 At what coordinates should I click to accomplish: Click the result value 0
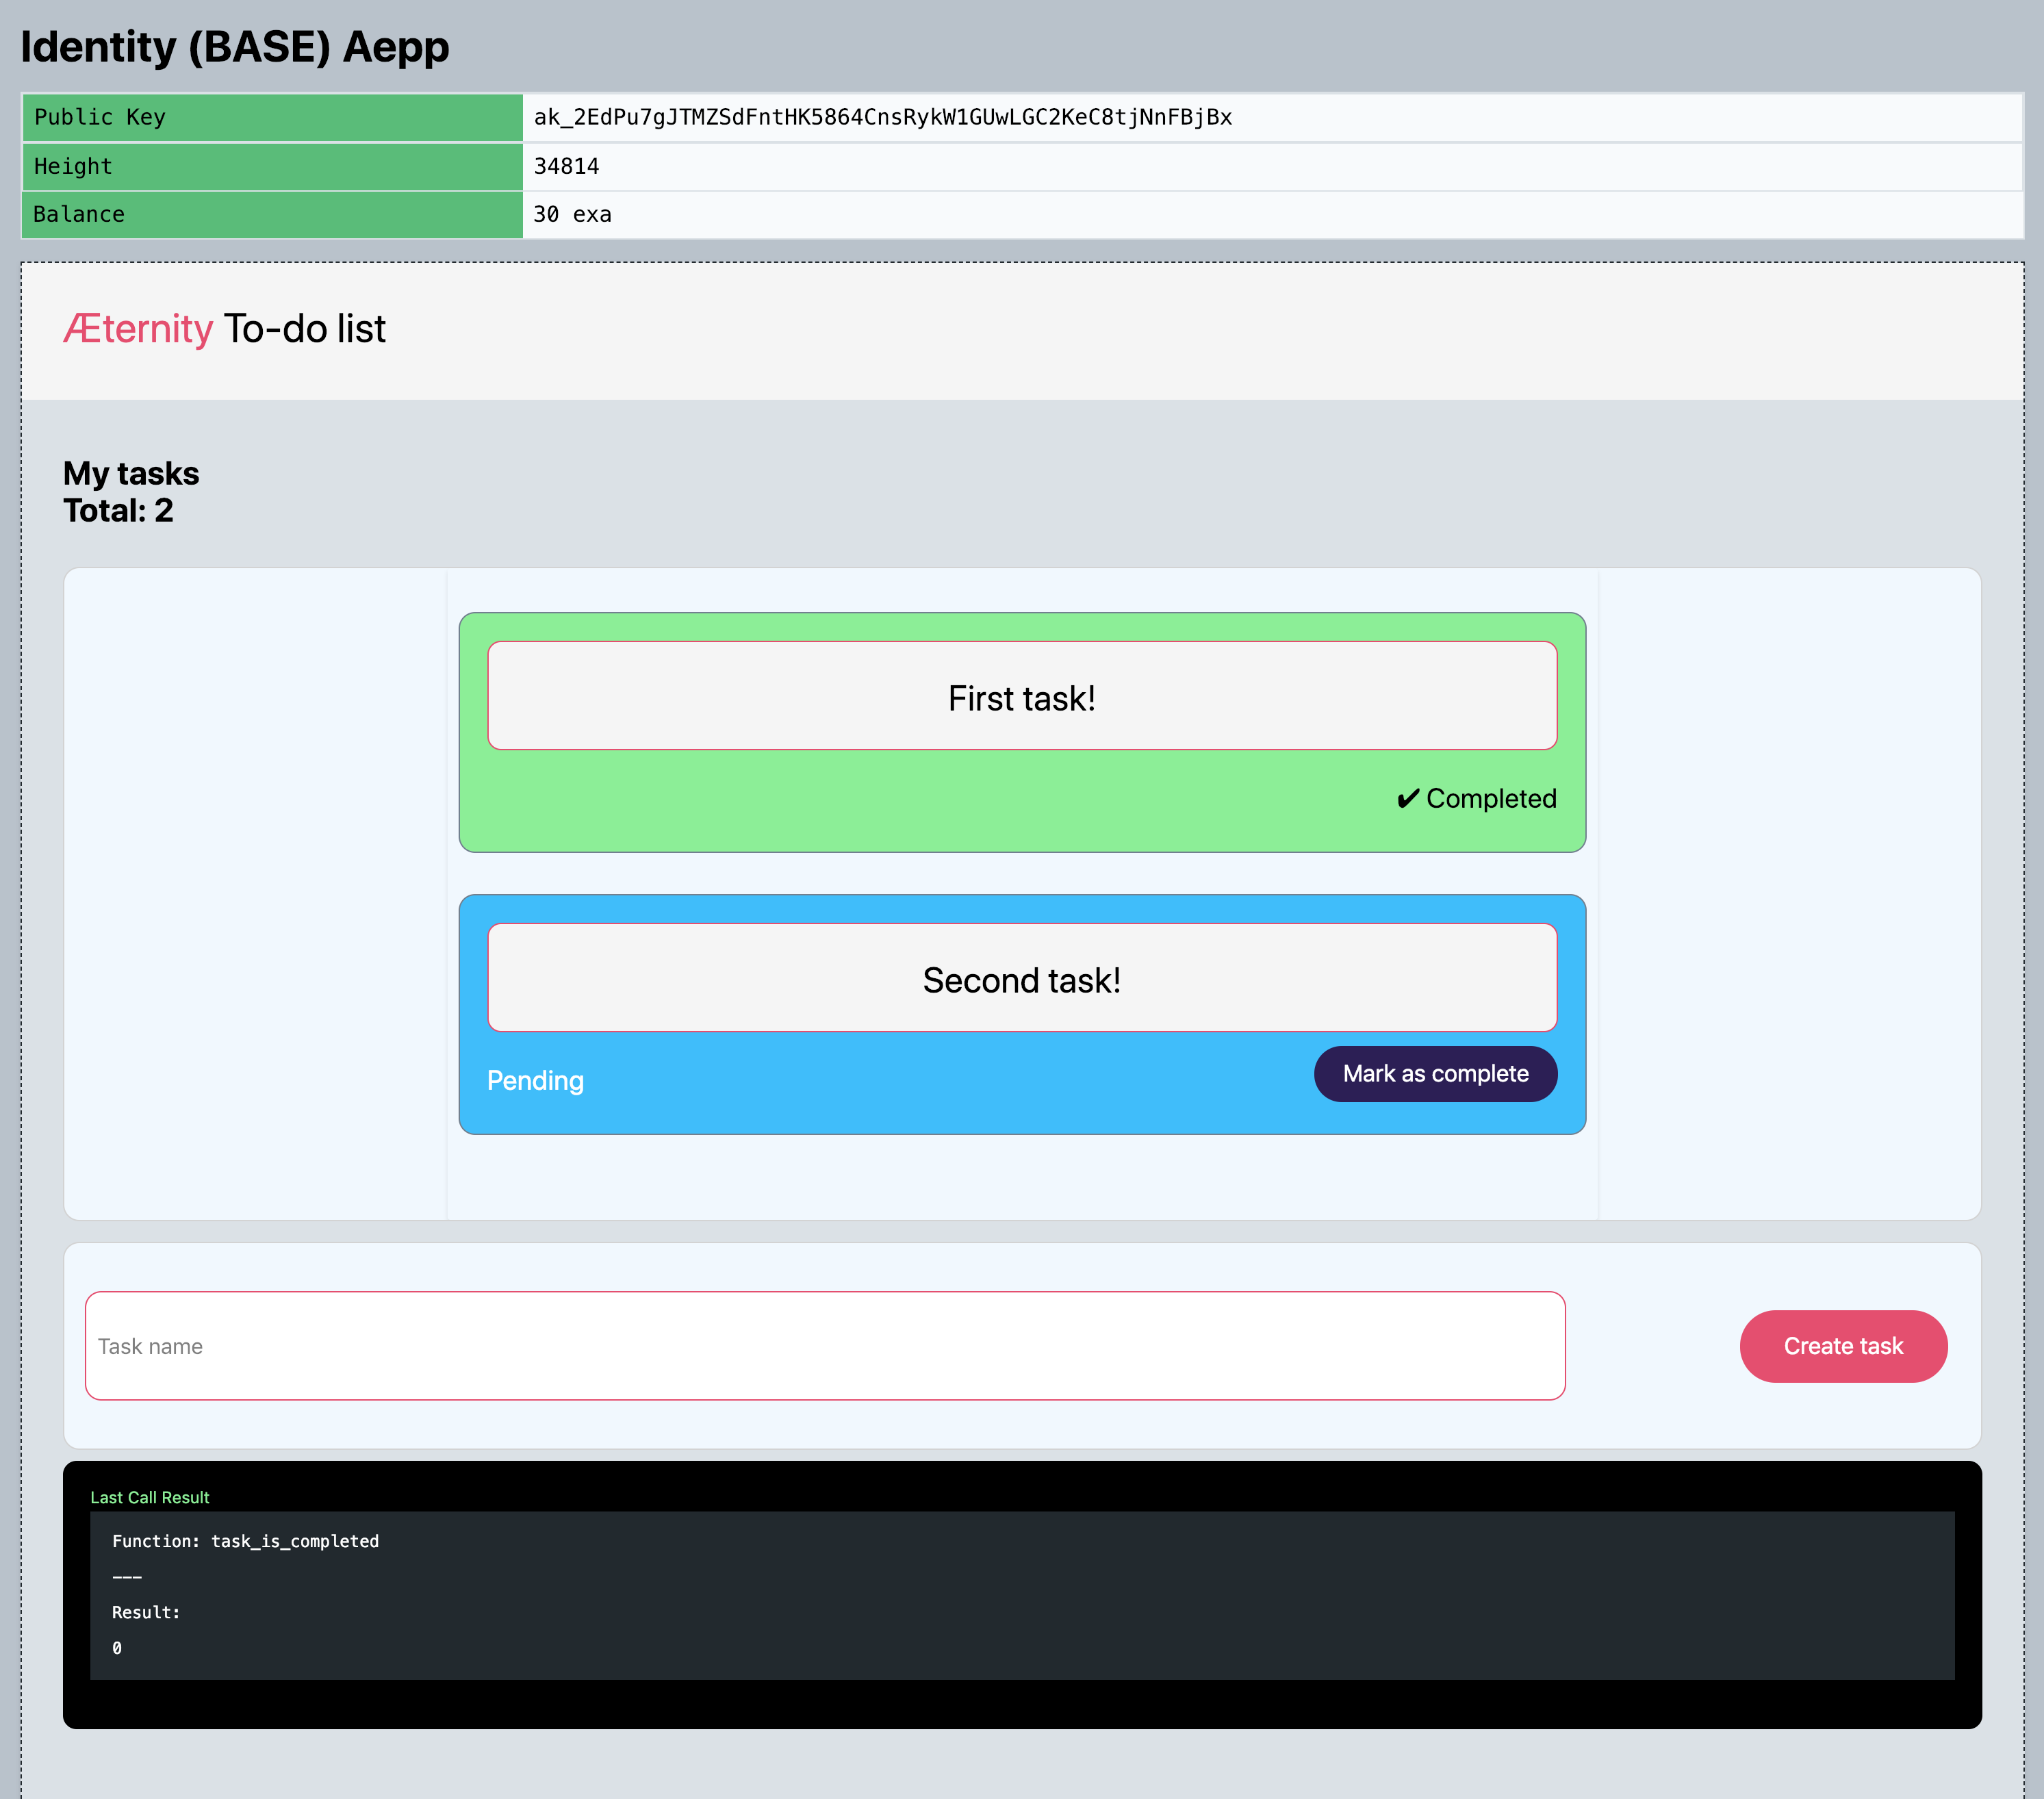117,1648
